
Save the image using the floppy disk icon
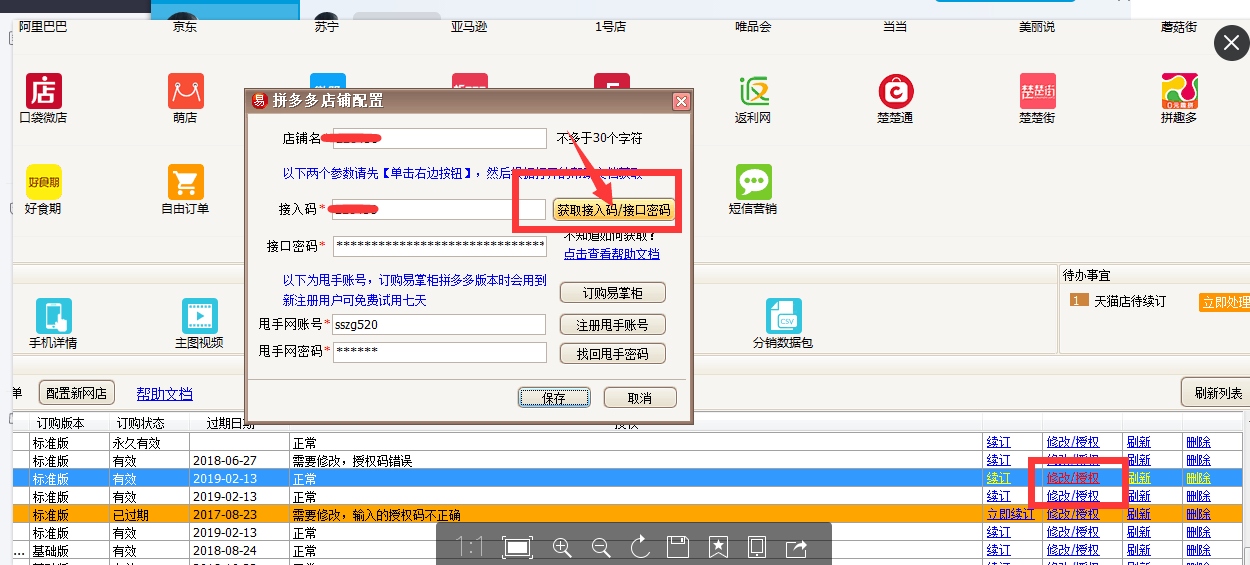tap(679, 547)
